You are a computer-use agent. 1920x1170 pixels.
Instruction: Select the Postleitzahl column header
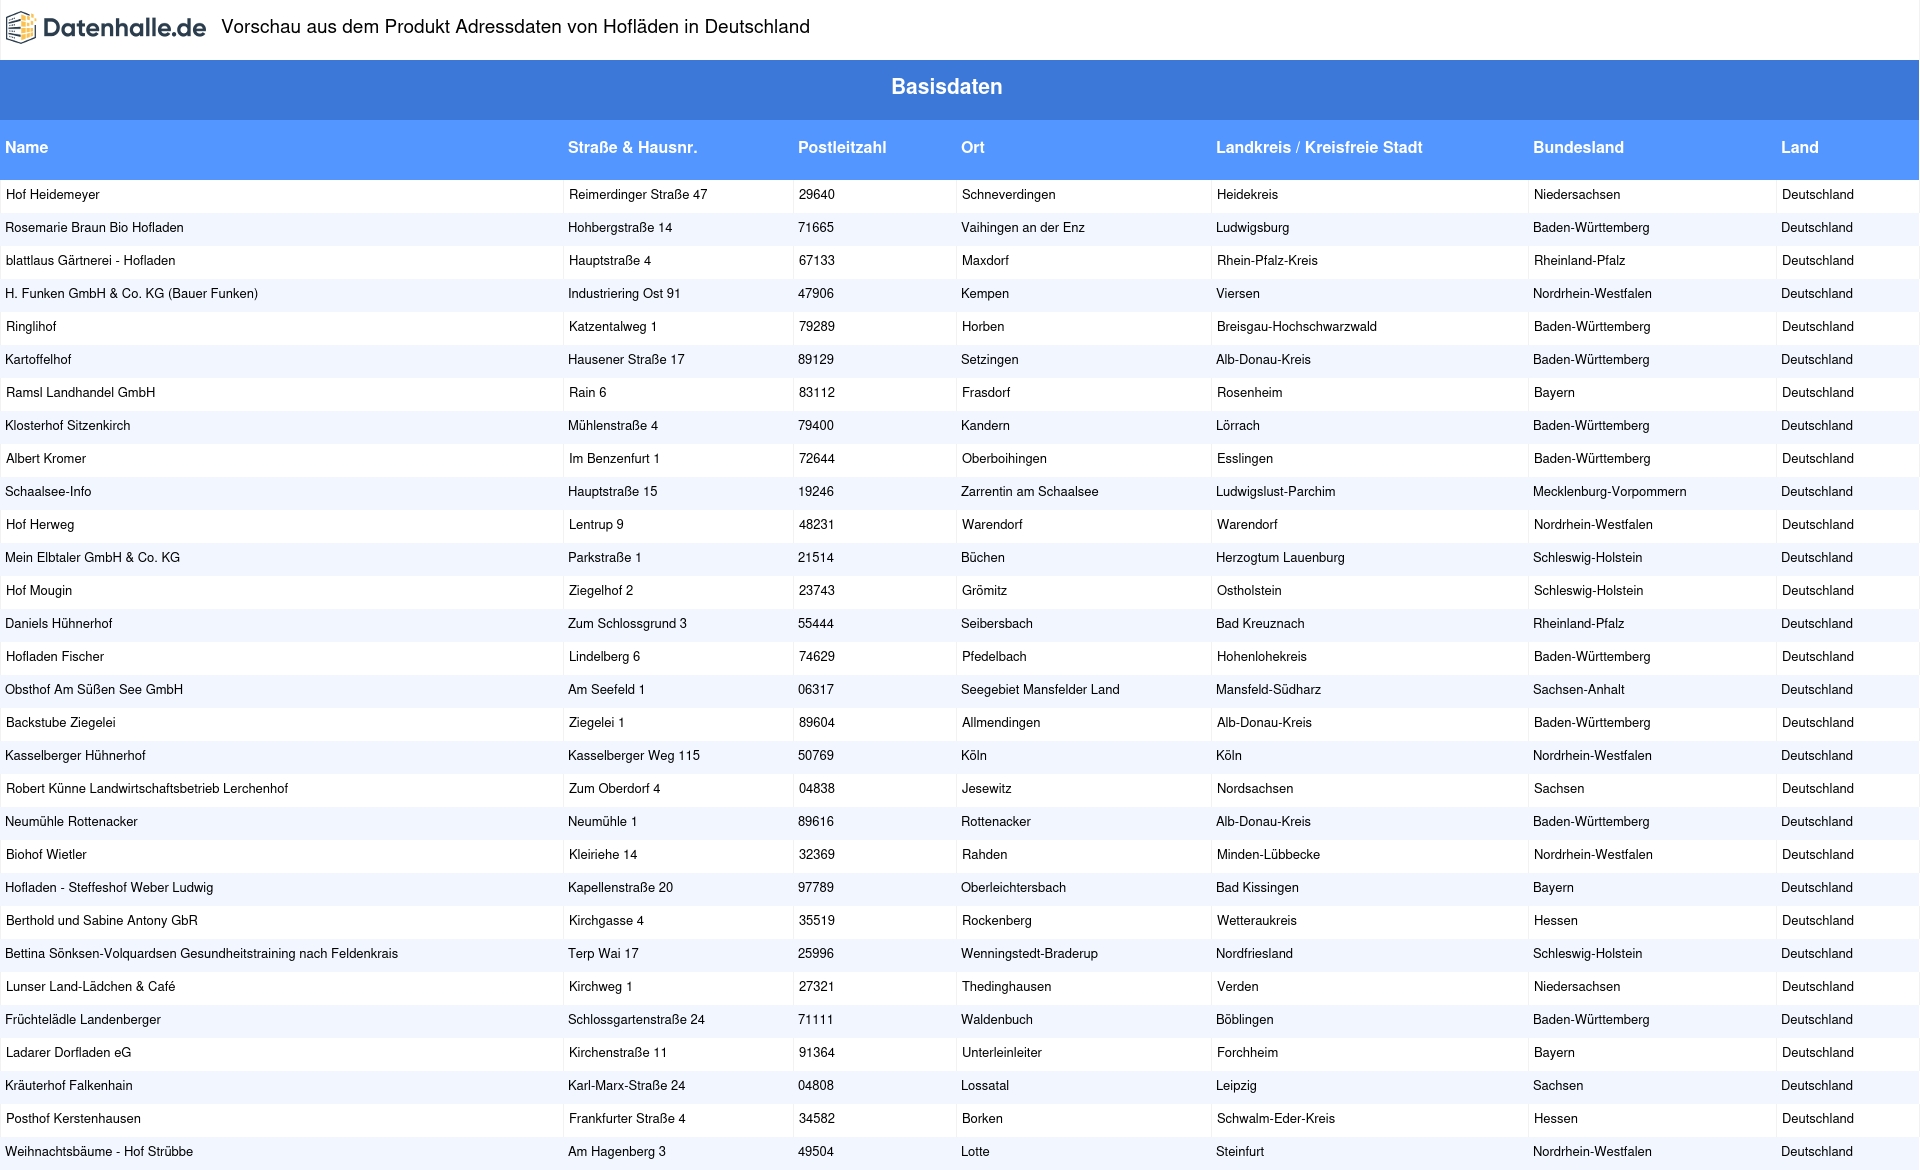coord(842,148)
